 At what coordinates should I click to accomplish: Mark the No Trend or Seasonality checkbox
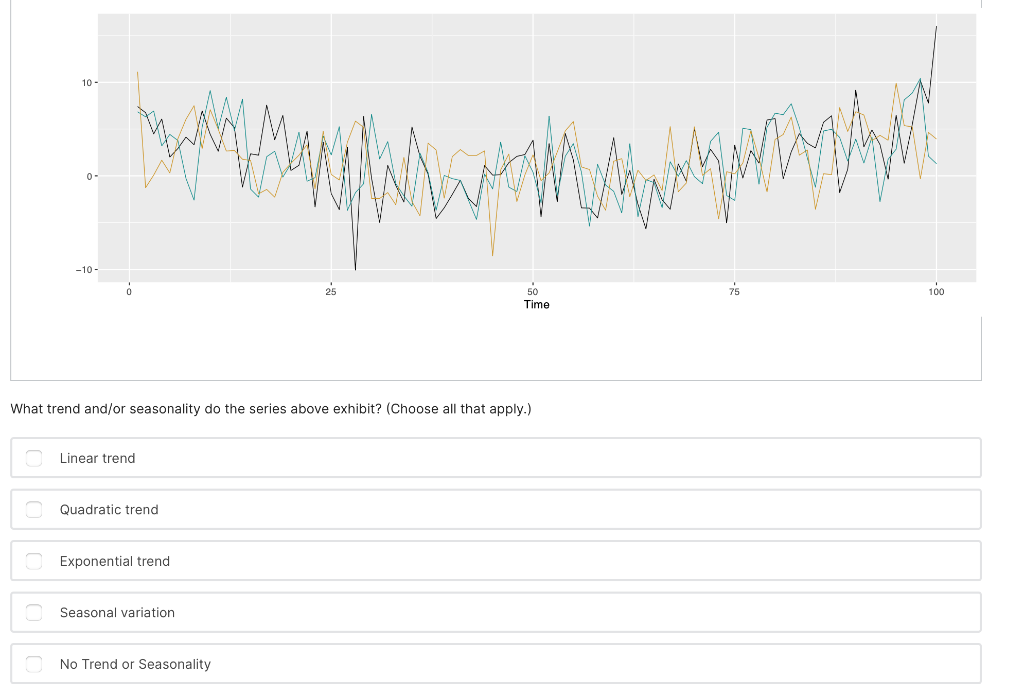point(34,664)
